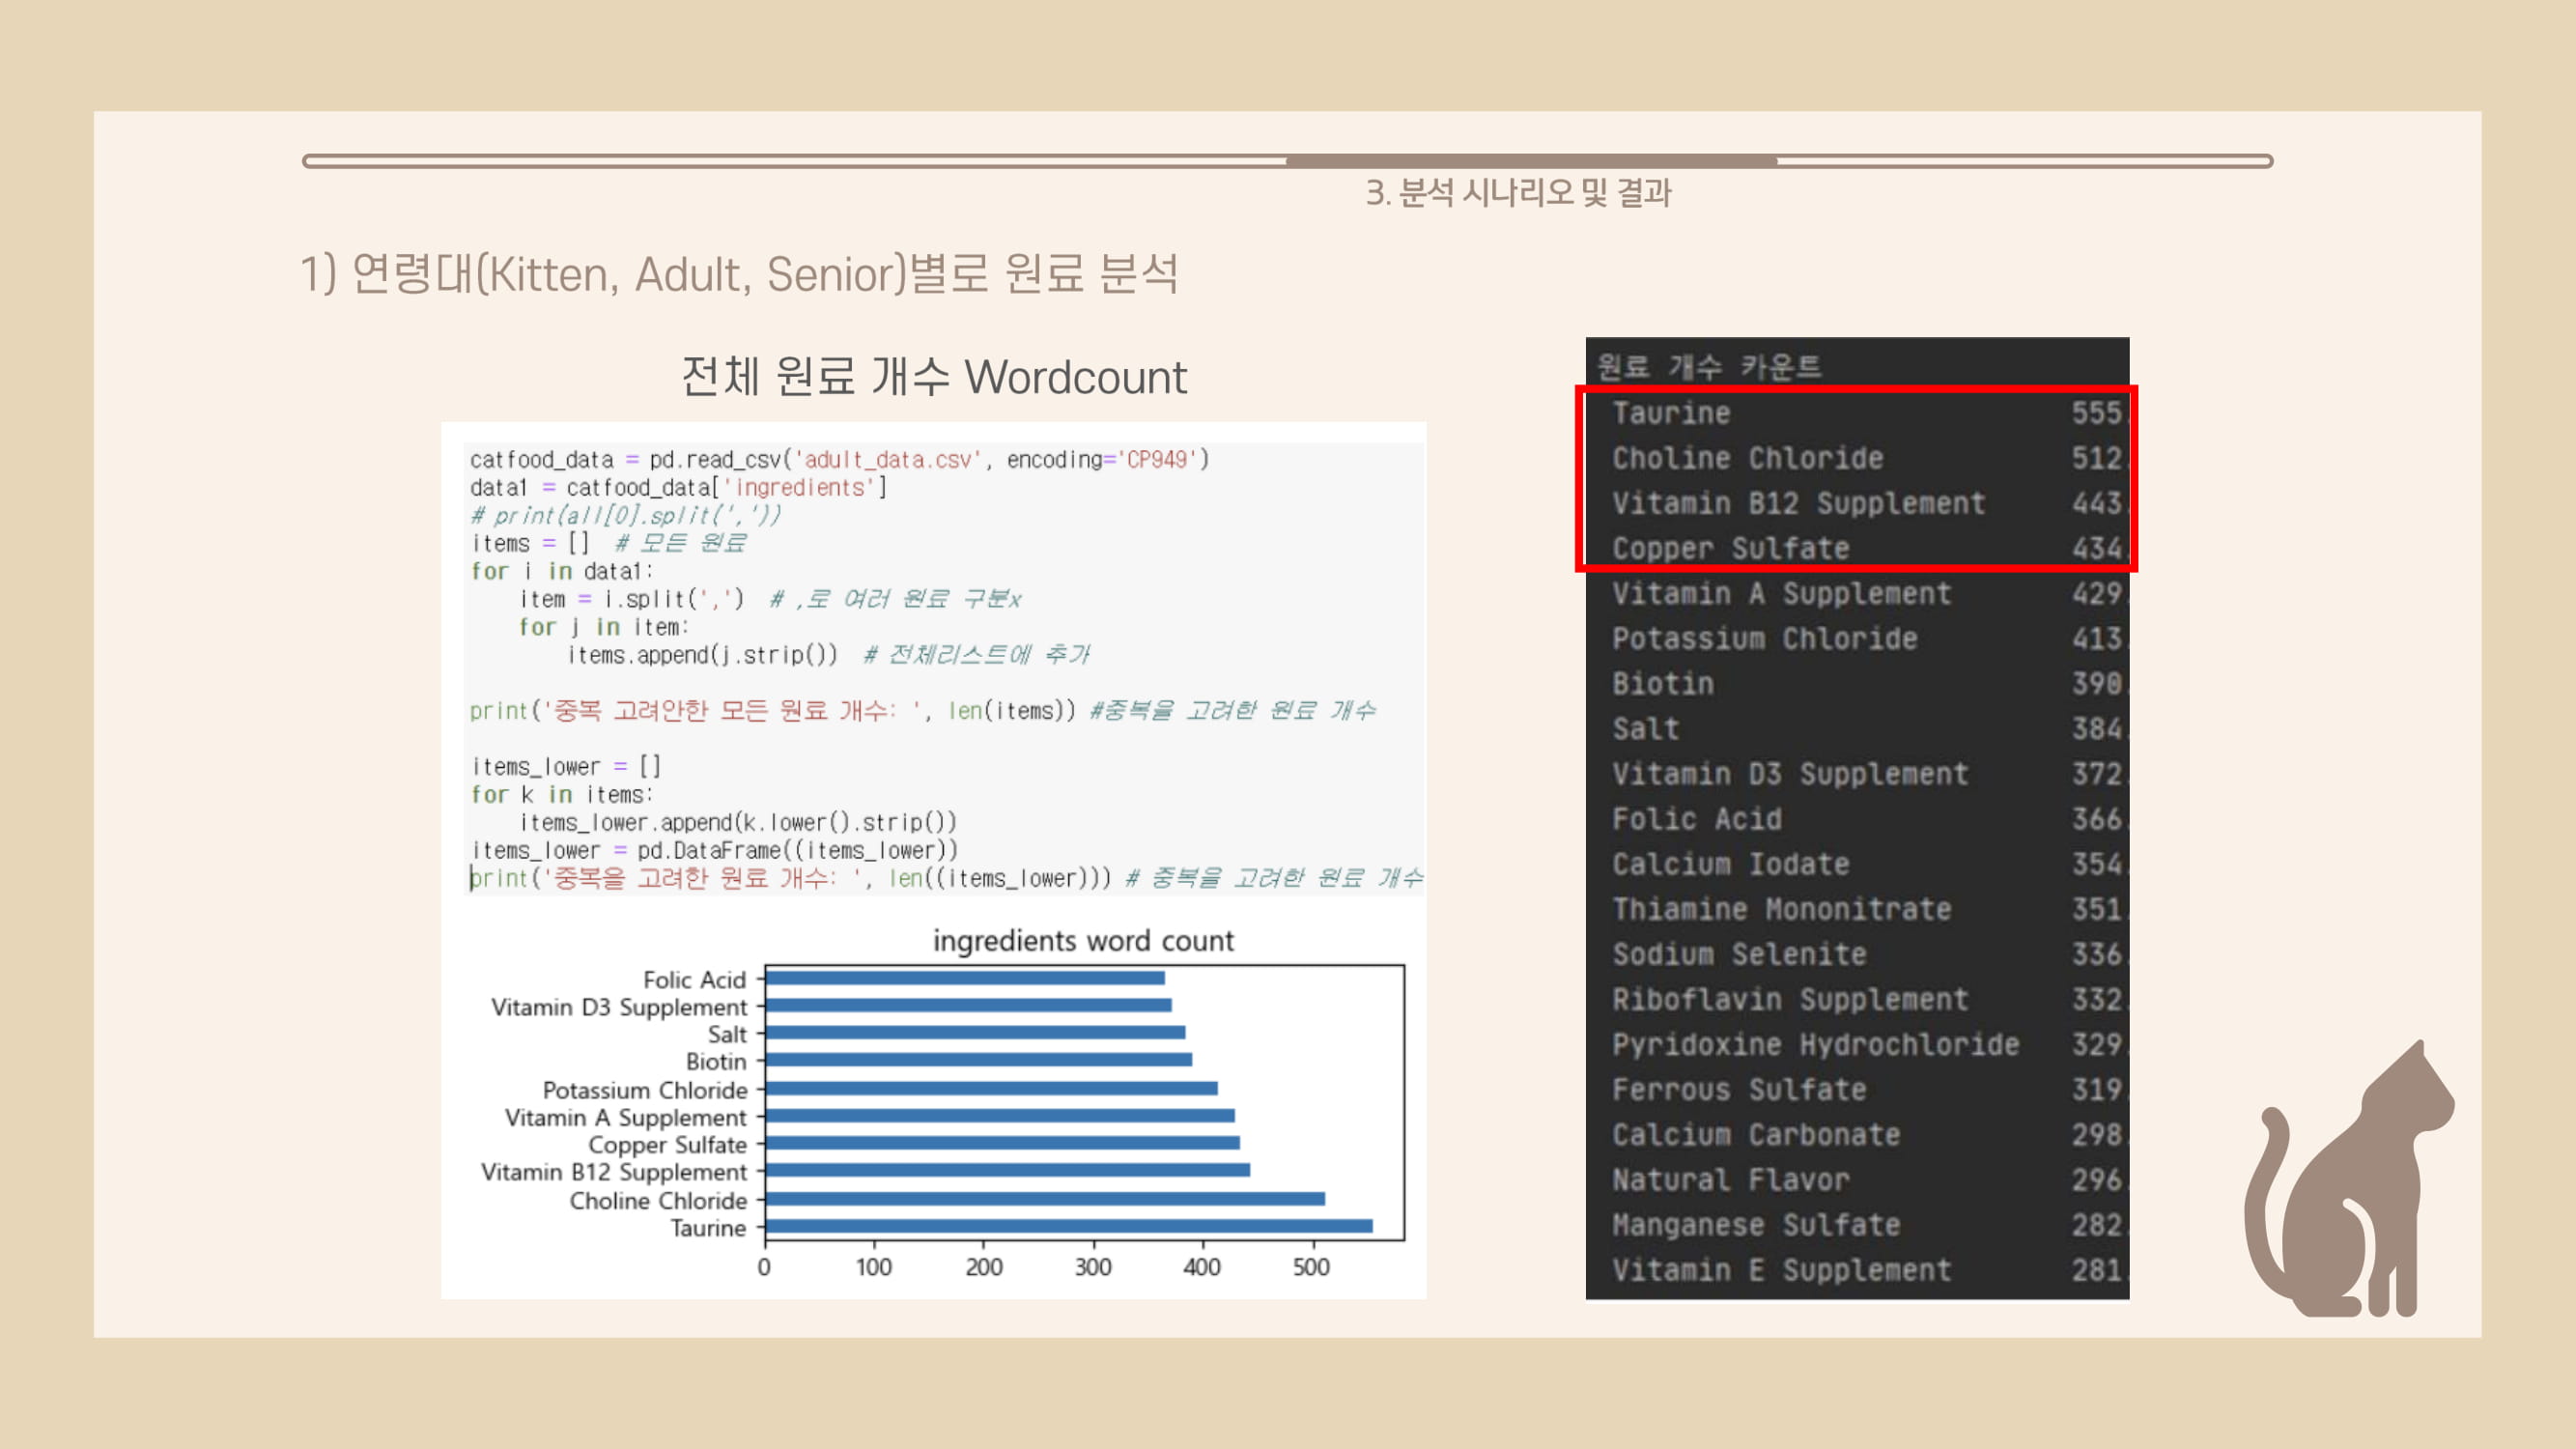Select the Taurine bar in the chart
2576x1449 pixels.
tap(1060, 1228)
